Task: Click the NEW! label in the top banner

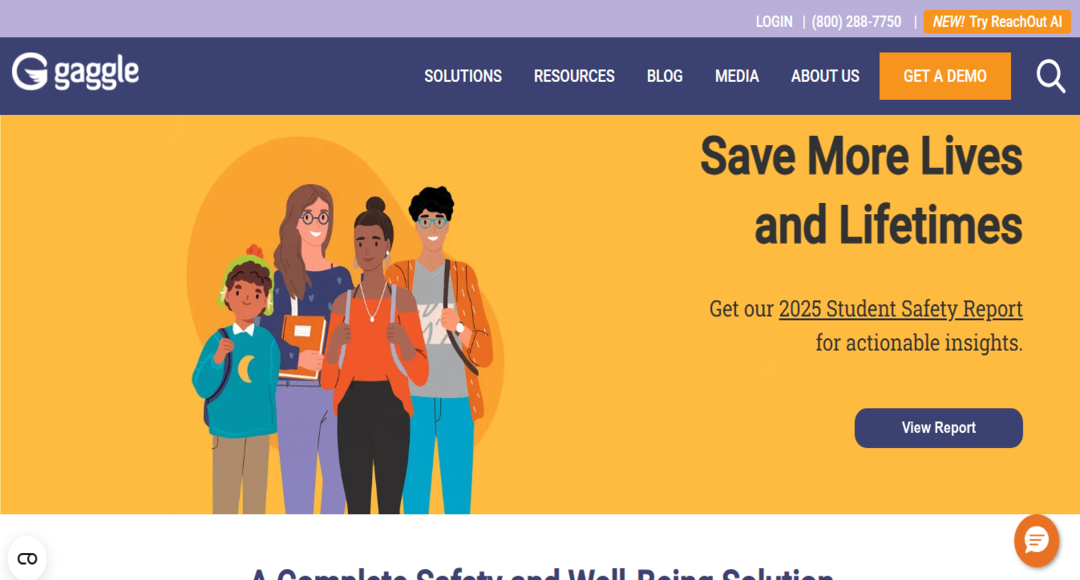Action: click(x=948, y=22)
